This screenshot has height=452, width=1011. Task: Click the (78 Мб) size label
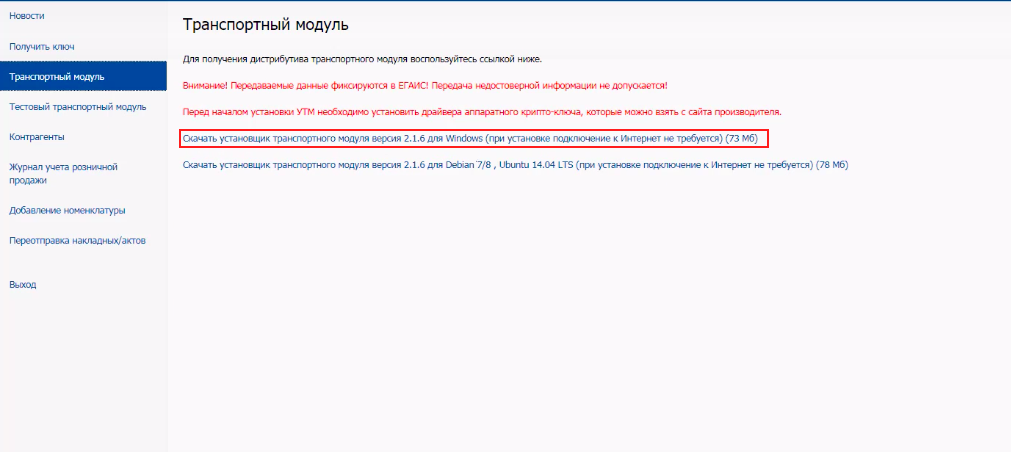(x=831, y=164)
